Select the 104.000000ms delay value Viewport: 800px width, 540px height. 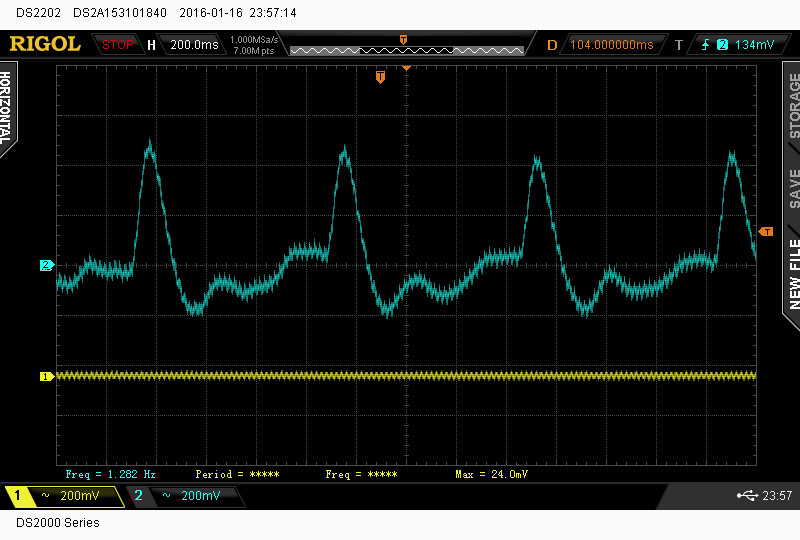[x=611, y=45]
